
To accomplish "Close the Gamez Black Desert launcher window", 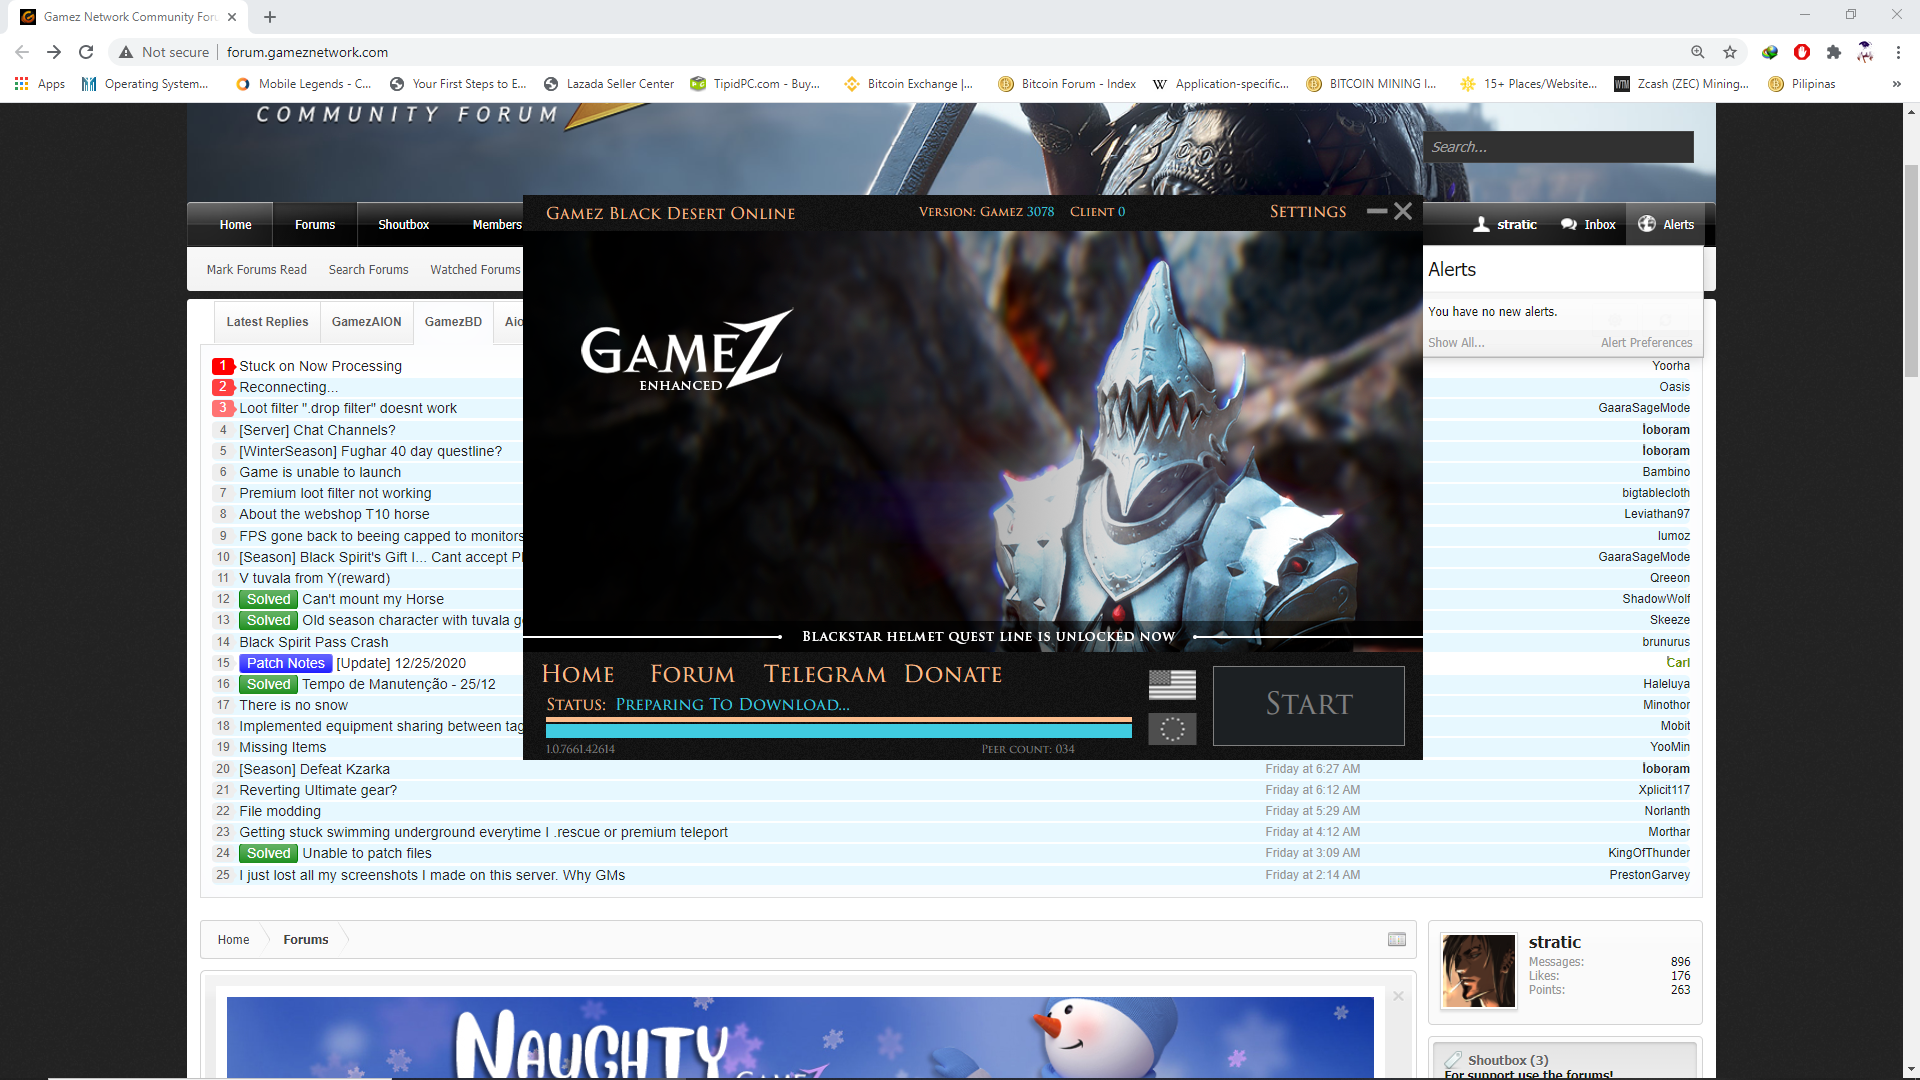I will [1403, 211].
